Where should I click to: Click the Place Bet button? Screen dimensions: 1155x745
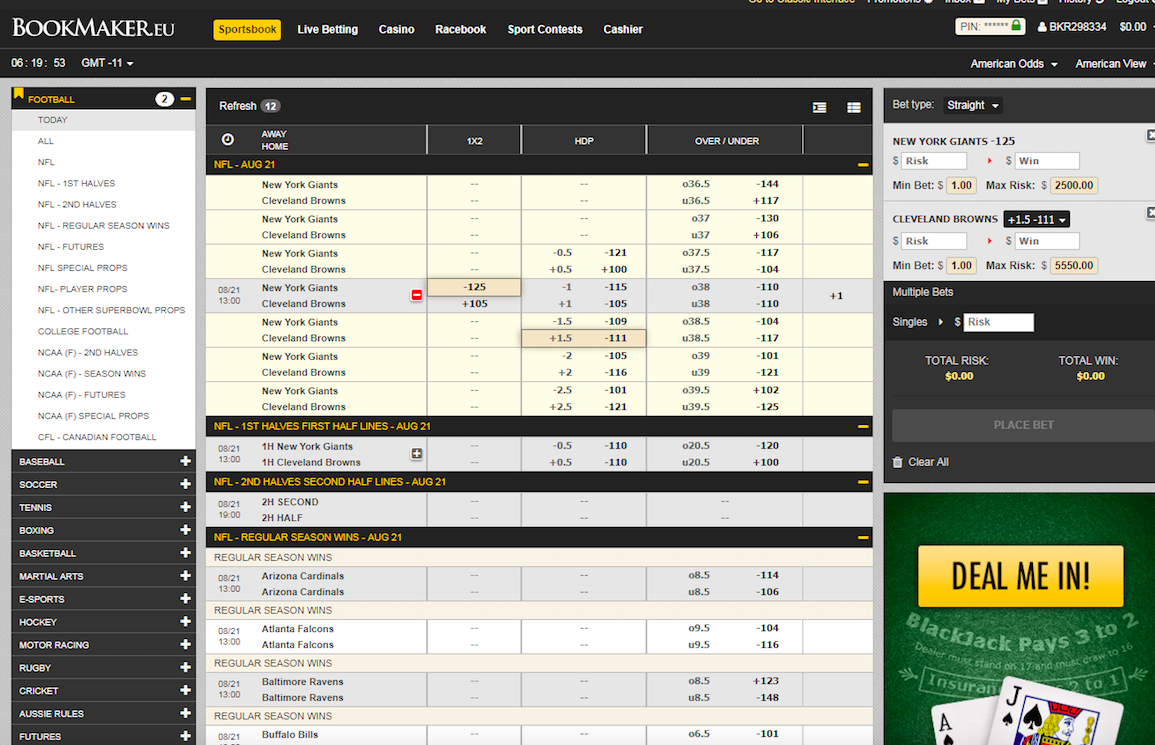[1023, 425]
